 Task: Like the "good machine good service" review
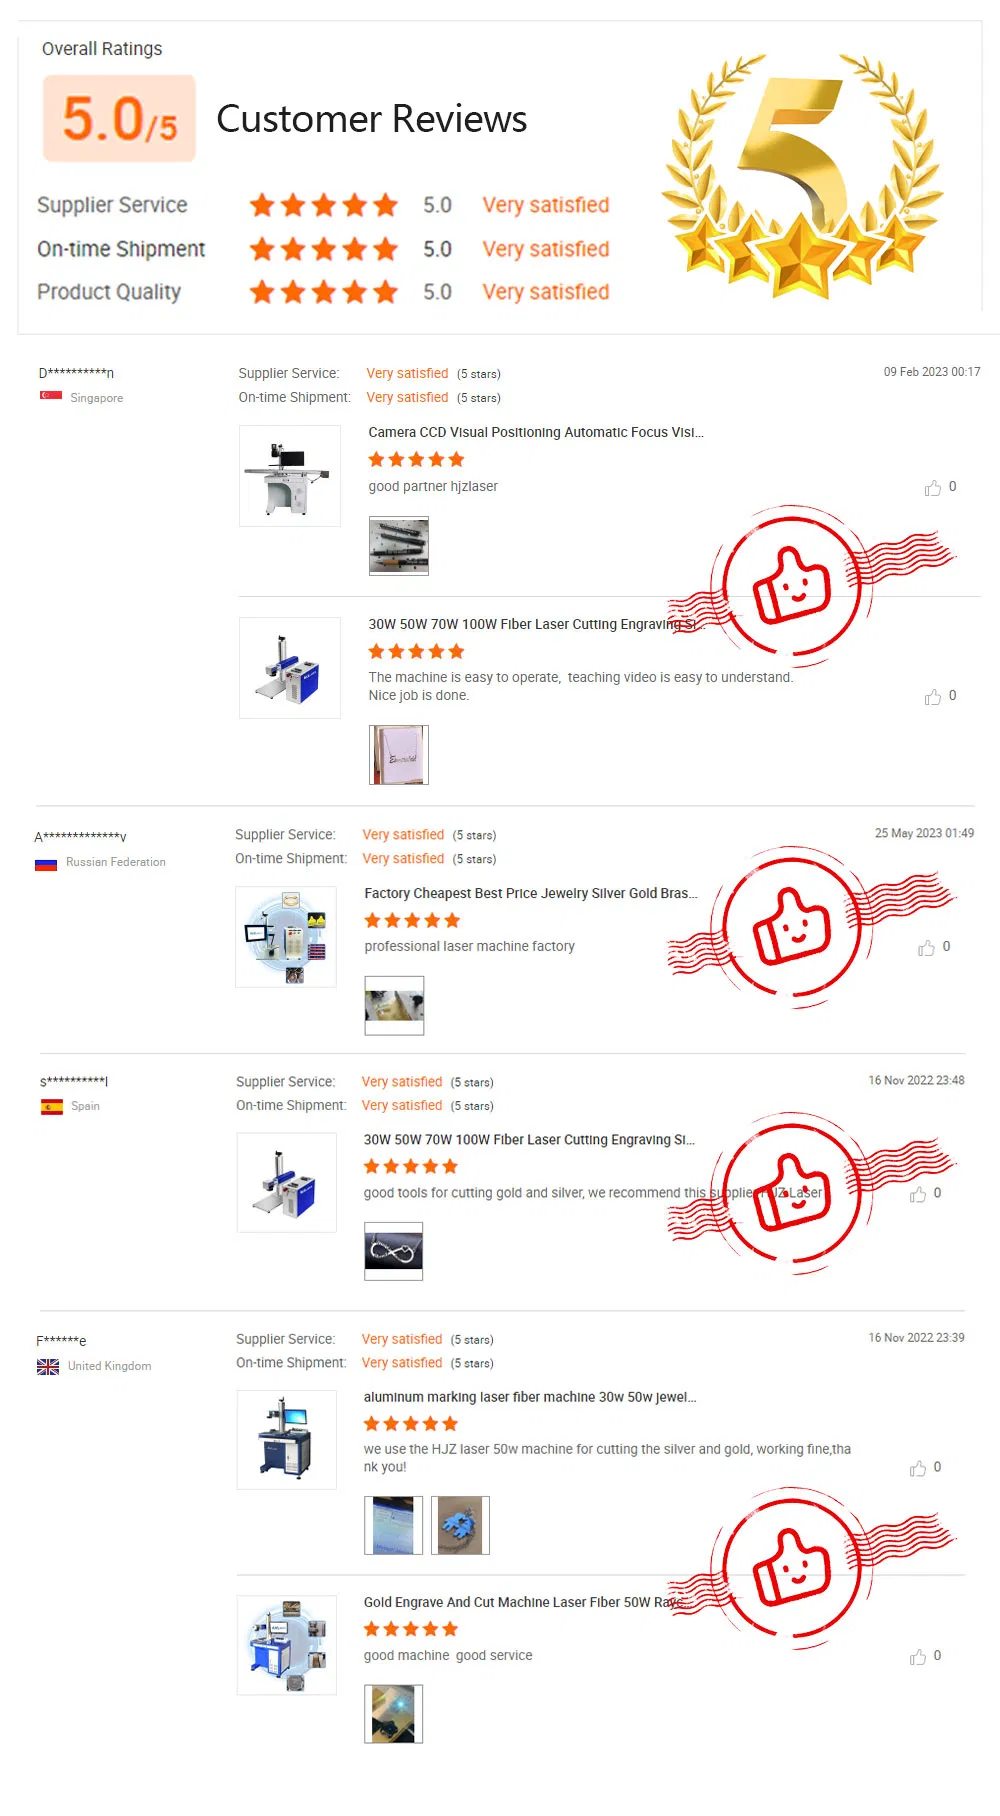(918, 1657)
